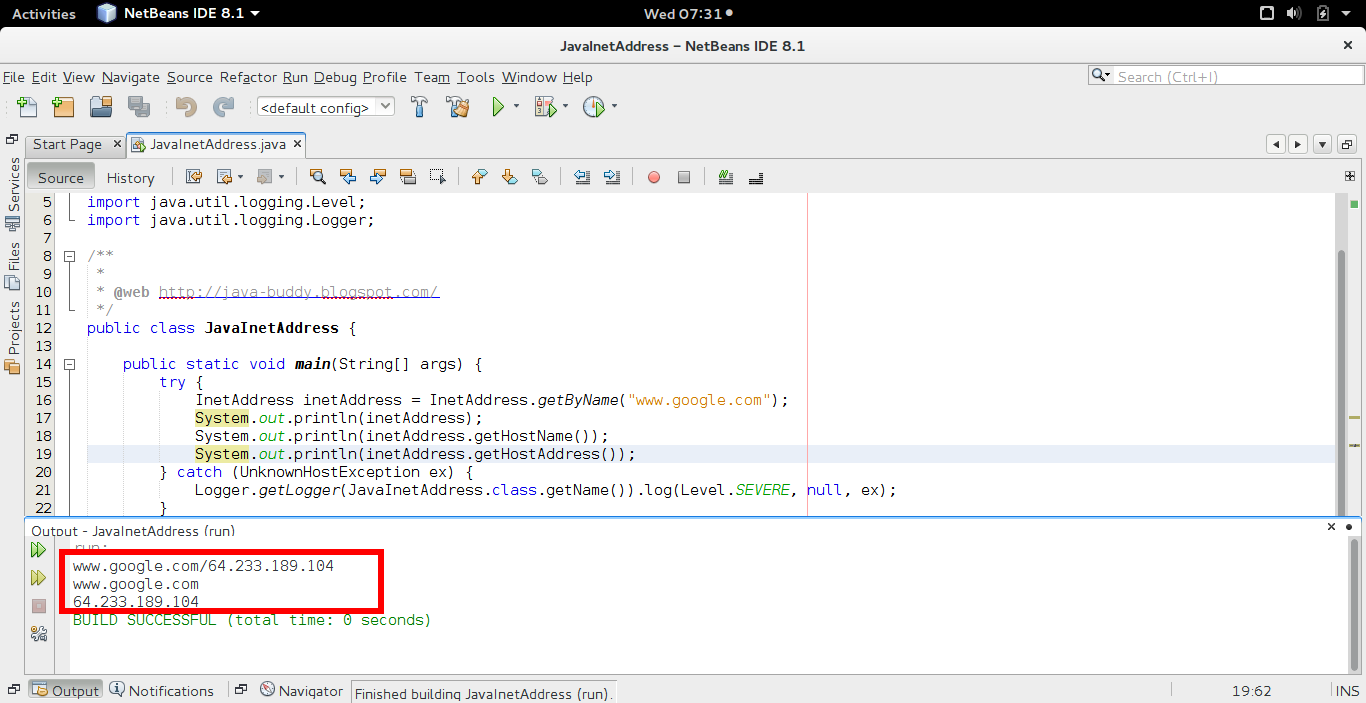The width and height of the screenshot is (1366, 703).
Task: Click the Undo arrow icon
Action: (x=186, y=106)
